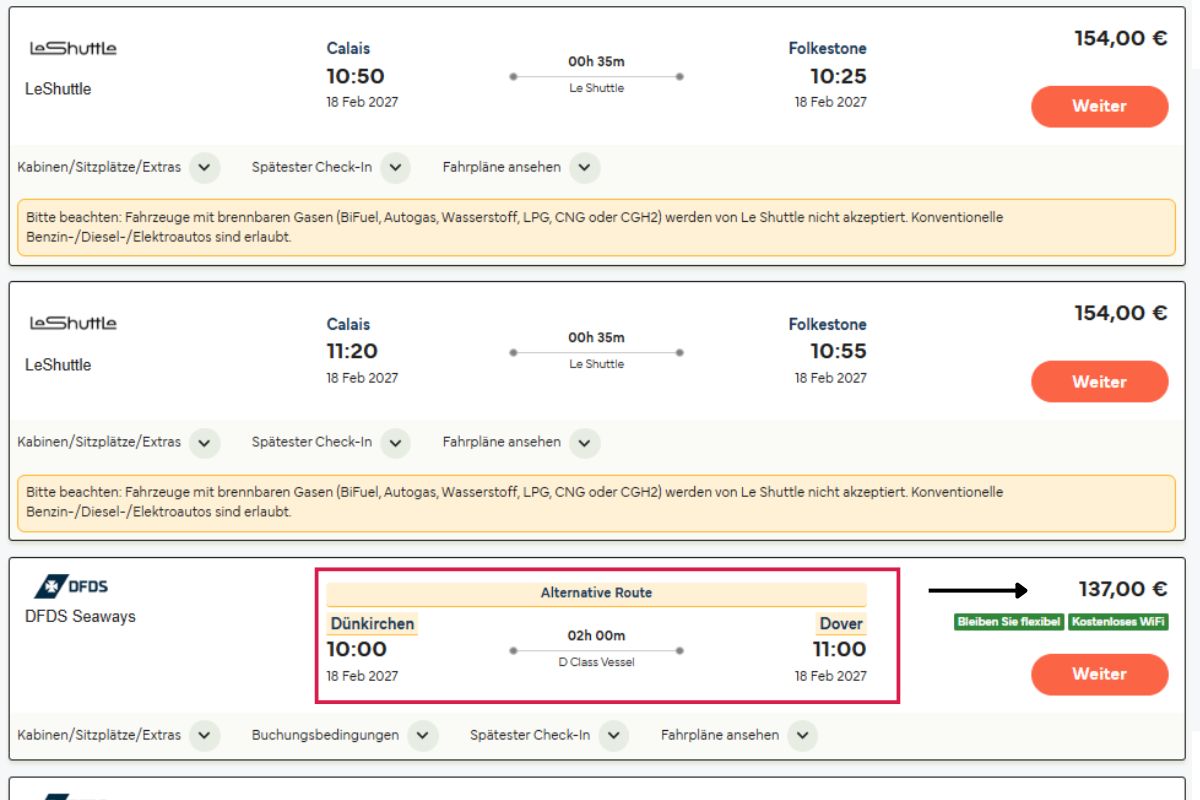Expand Spätester Check-In for the 11:20 LeShuttle

pyautogui.click(x=330, y=442)
